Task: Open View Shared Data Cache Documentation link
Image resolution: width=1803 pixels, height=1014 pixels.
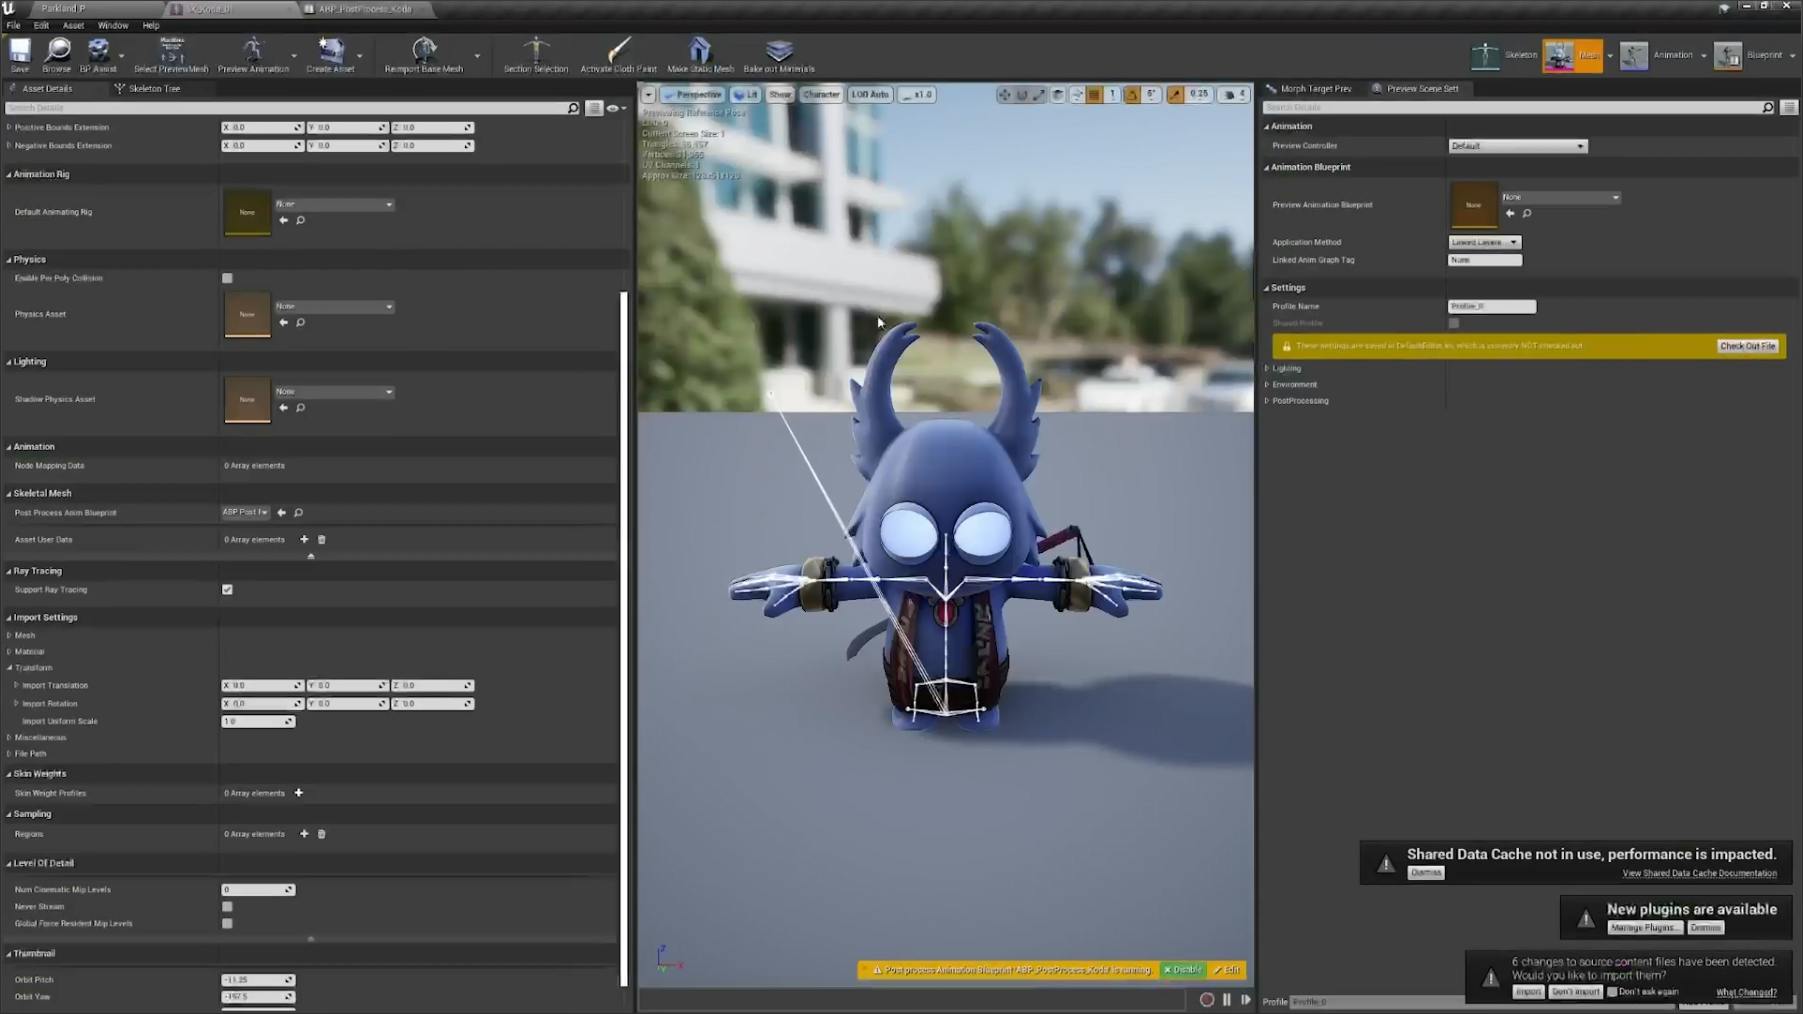Action: pos(1699,873)
